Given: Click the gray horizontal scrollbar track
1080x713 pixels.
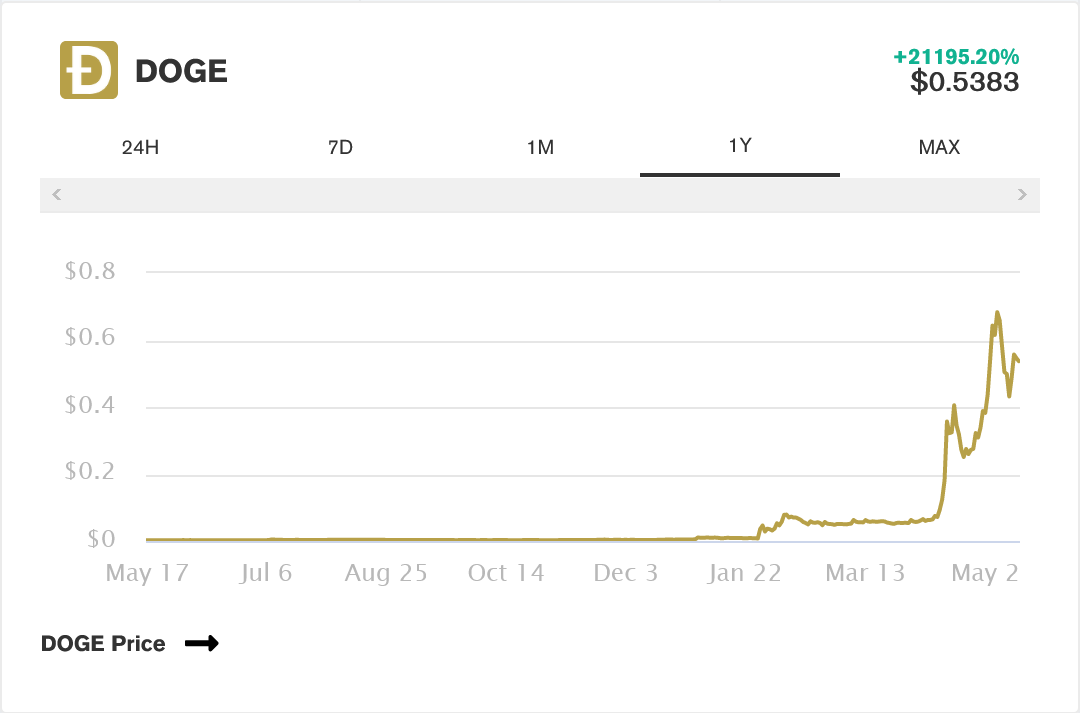Looking at the screenshot, I should click(x=540, y=194).
